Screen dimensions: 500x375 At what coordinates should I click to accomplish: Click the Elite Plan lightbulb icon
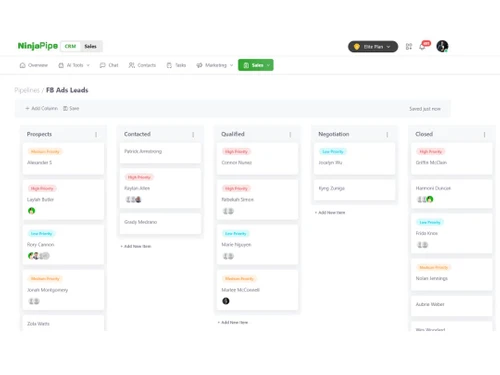[x=357, y=47]
